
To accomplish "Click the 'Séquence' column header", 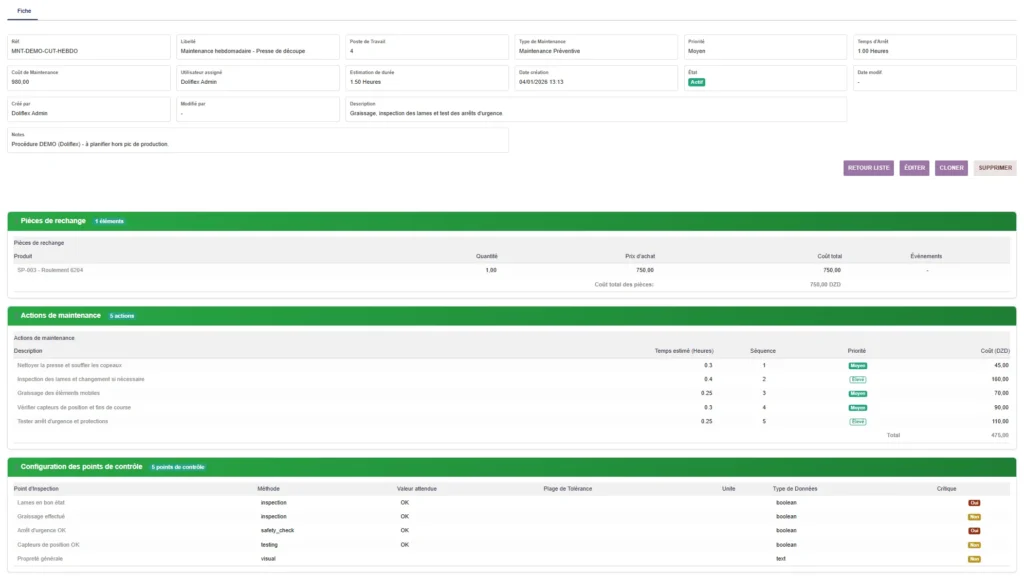I will coord(762,351).
